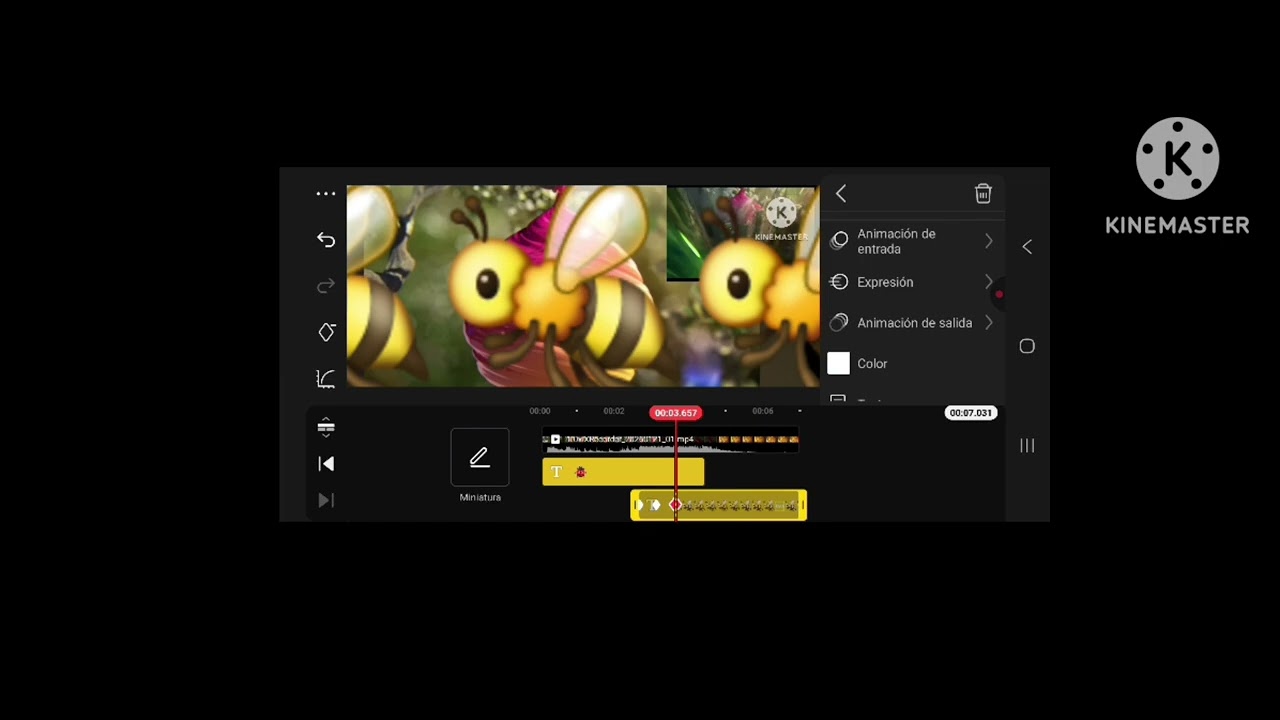Undo the last edit

pos(326,240)
